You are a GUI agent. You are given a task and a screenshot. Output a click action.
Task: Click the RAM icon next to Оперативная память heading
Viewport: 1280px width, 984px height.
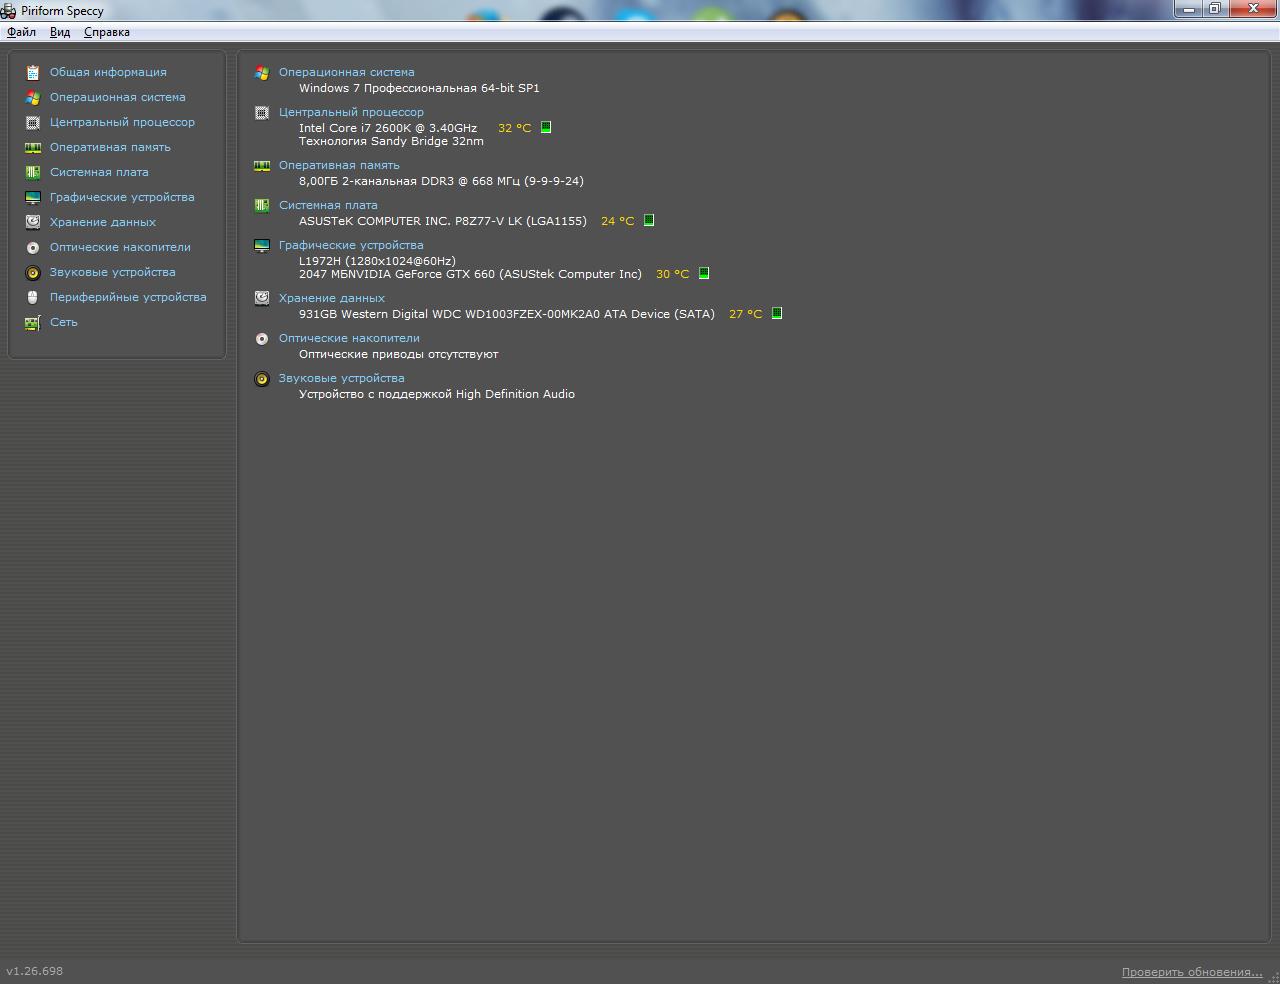tap(262, 165)
